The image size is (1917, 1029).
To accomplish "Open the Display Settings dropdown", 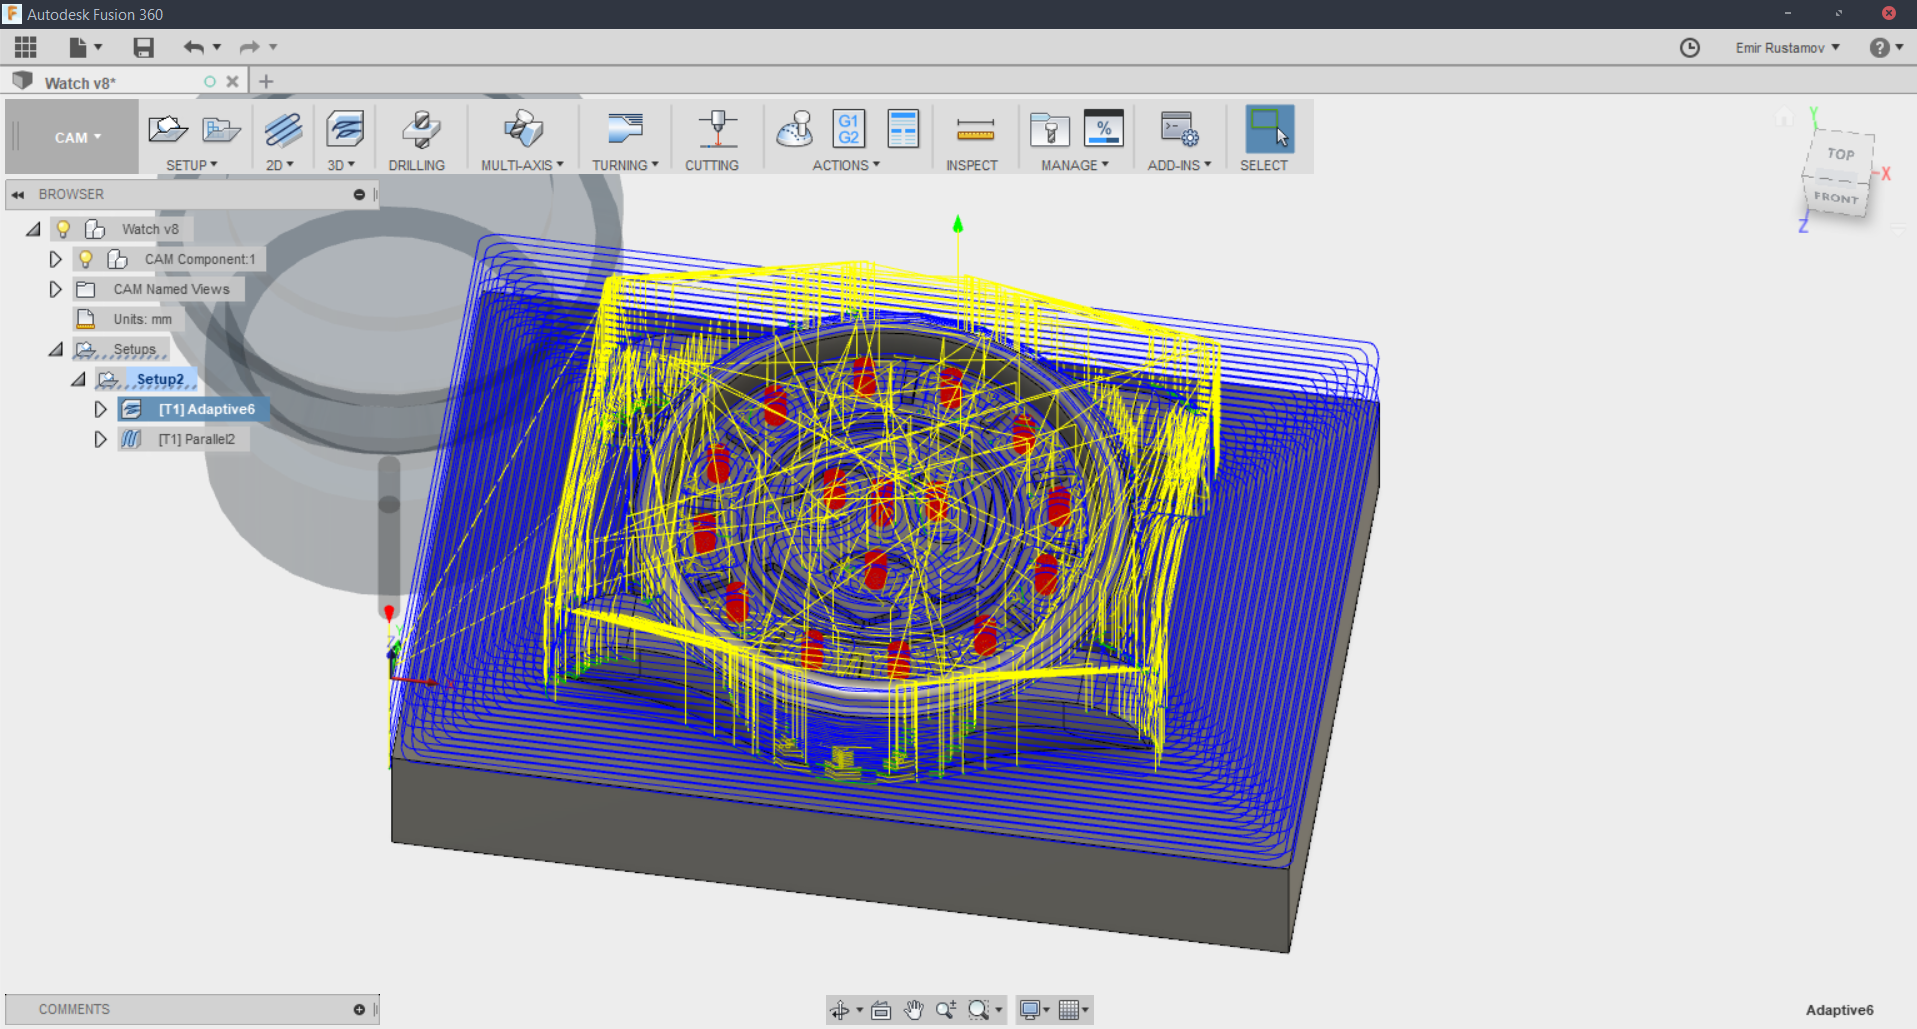I will pos(1034,1010).
